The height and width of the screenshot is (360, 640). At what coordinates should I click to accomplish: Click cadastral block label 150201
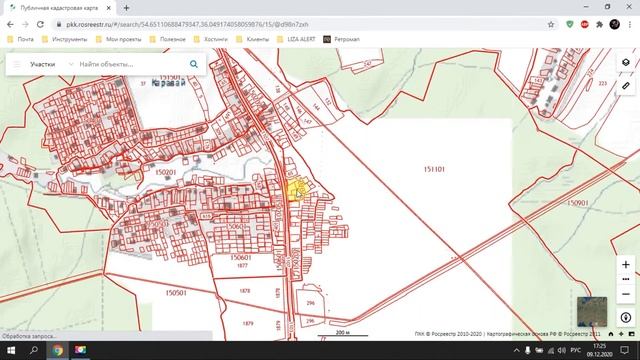(165, 172)
